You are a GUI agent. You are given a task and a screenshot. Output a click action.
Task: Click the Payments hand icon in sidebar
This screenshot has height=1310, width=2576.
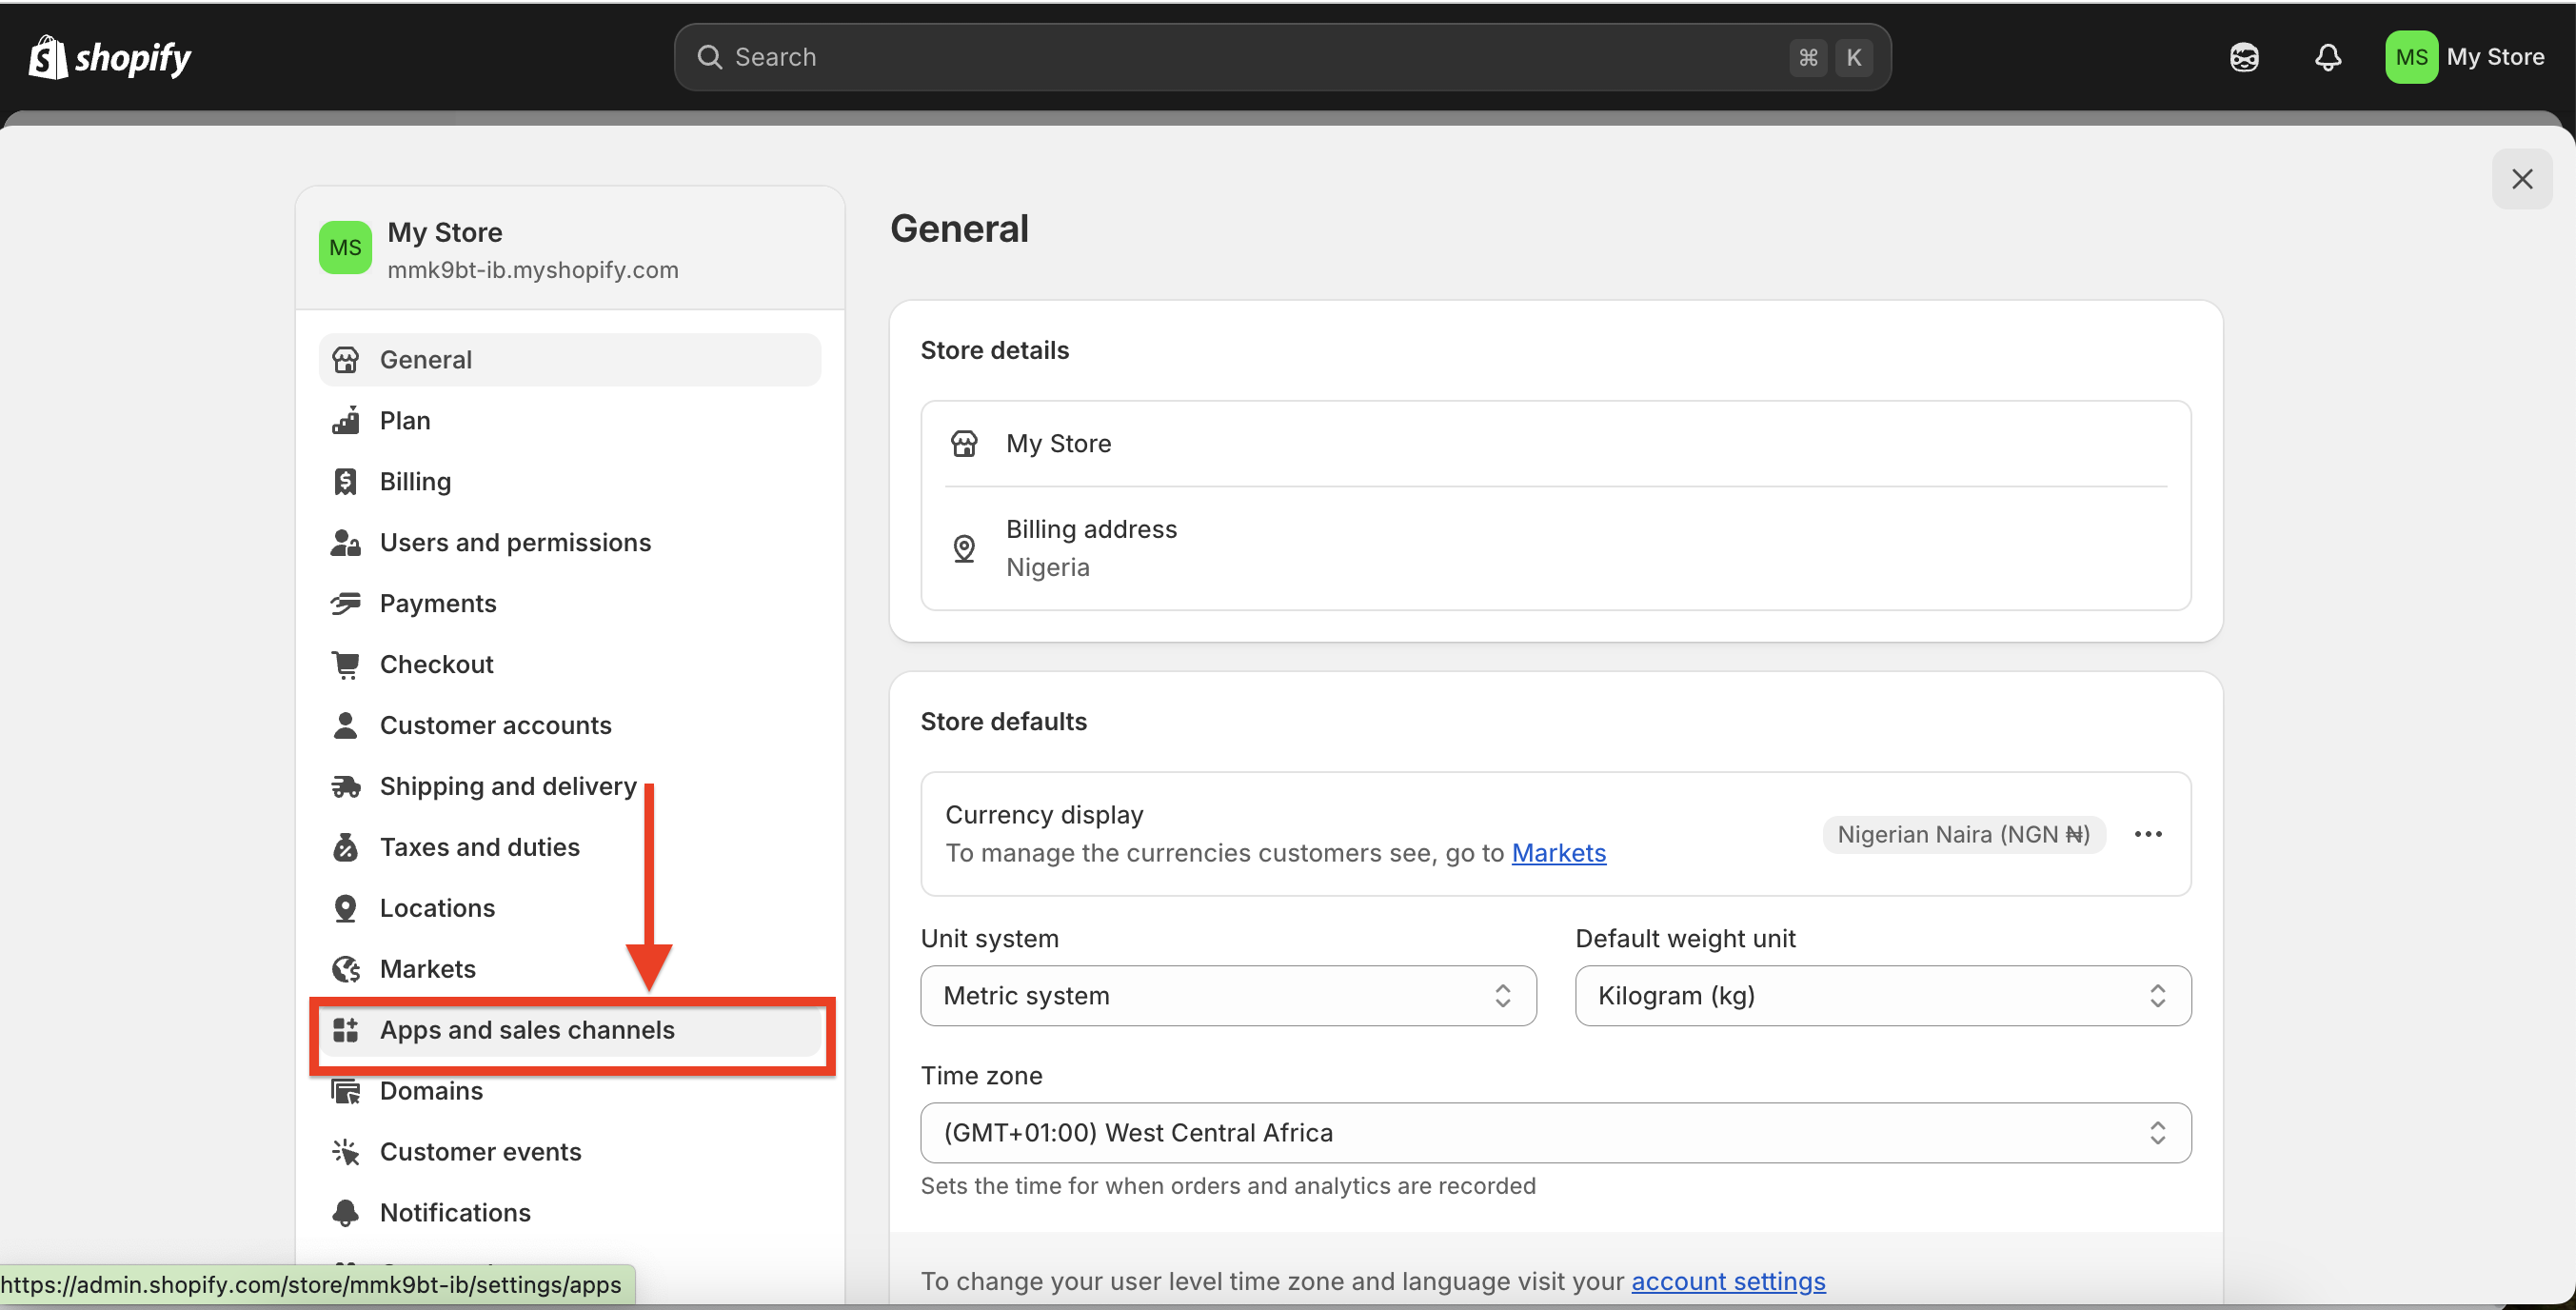coord(345,603)
